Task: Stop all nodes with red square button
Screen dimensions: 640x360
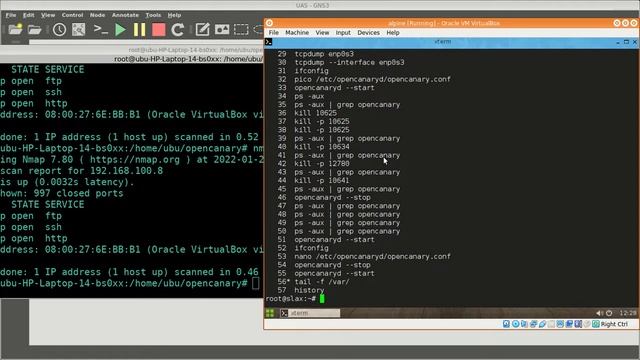Action: click(x=158, y=29)
